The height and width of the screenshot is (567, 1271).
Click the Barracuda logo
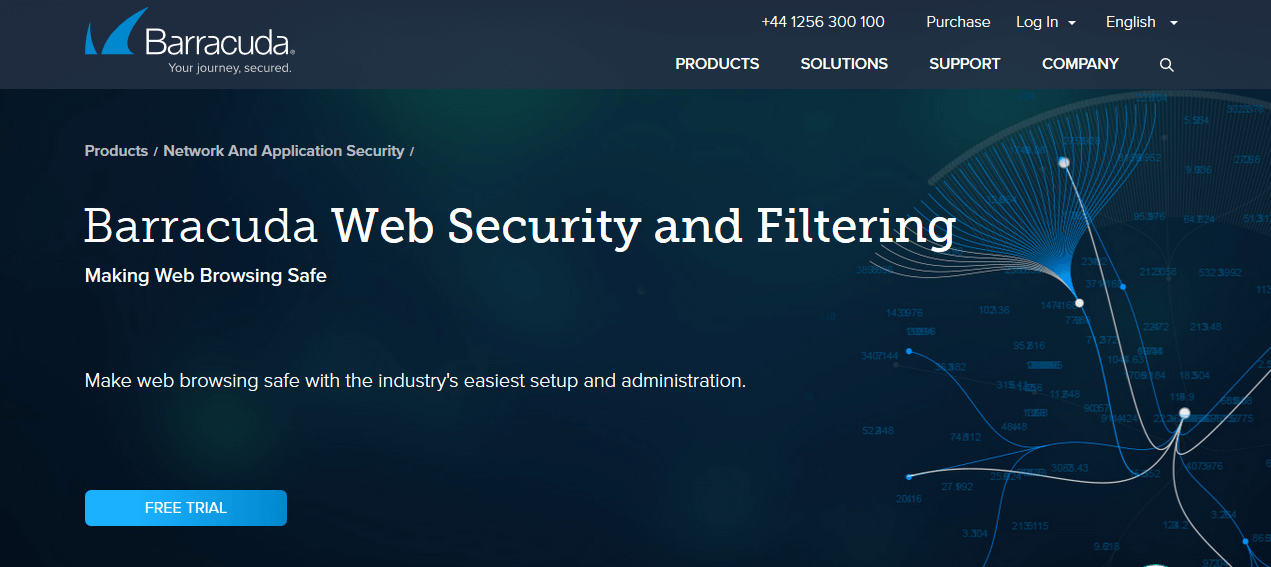tap(189, 41)
